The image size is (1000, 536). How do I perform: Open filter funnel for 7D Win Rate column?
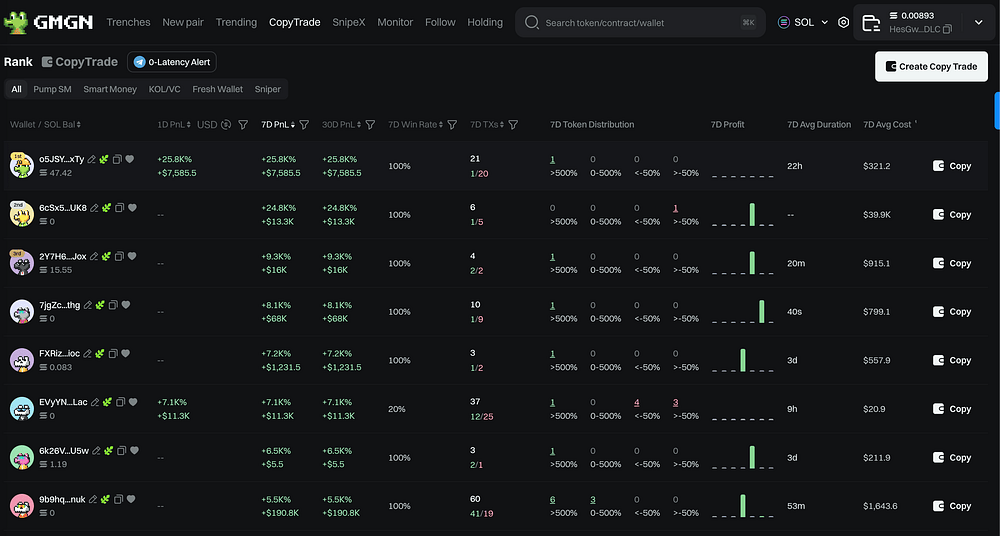coord(452,125)
